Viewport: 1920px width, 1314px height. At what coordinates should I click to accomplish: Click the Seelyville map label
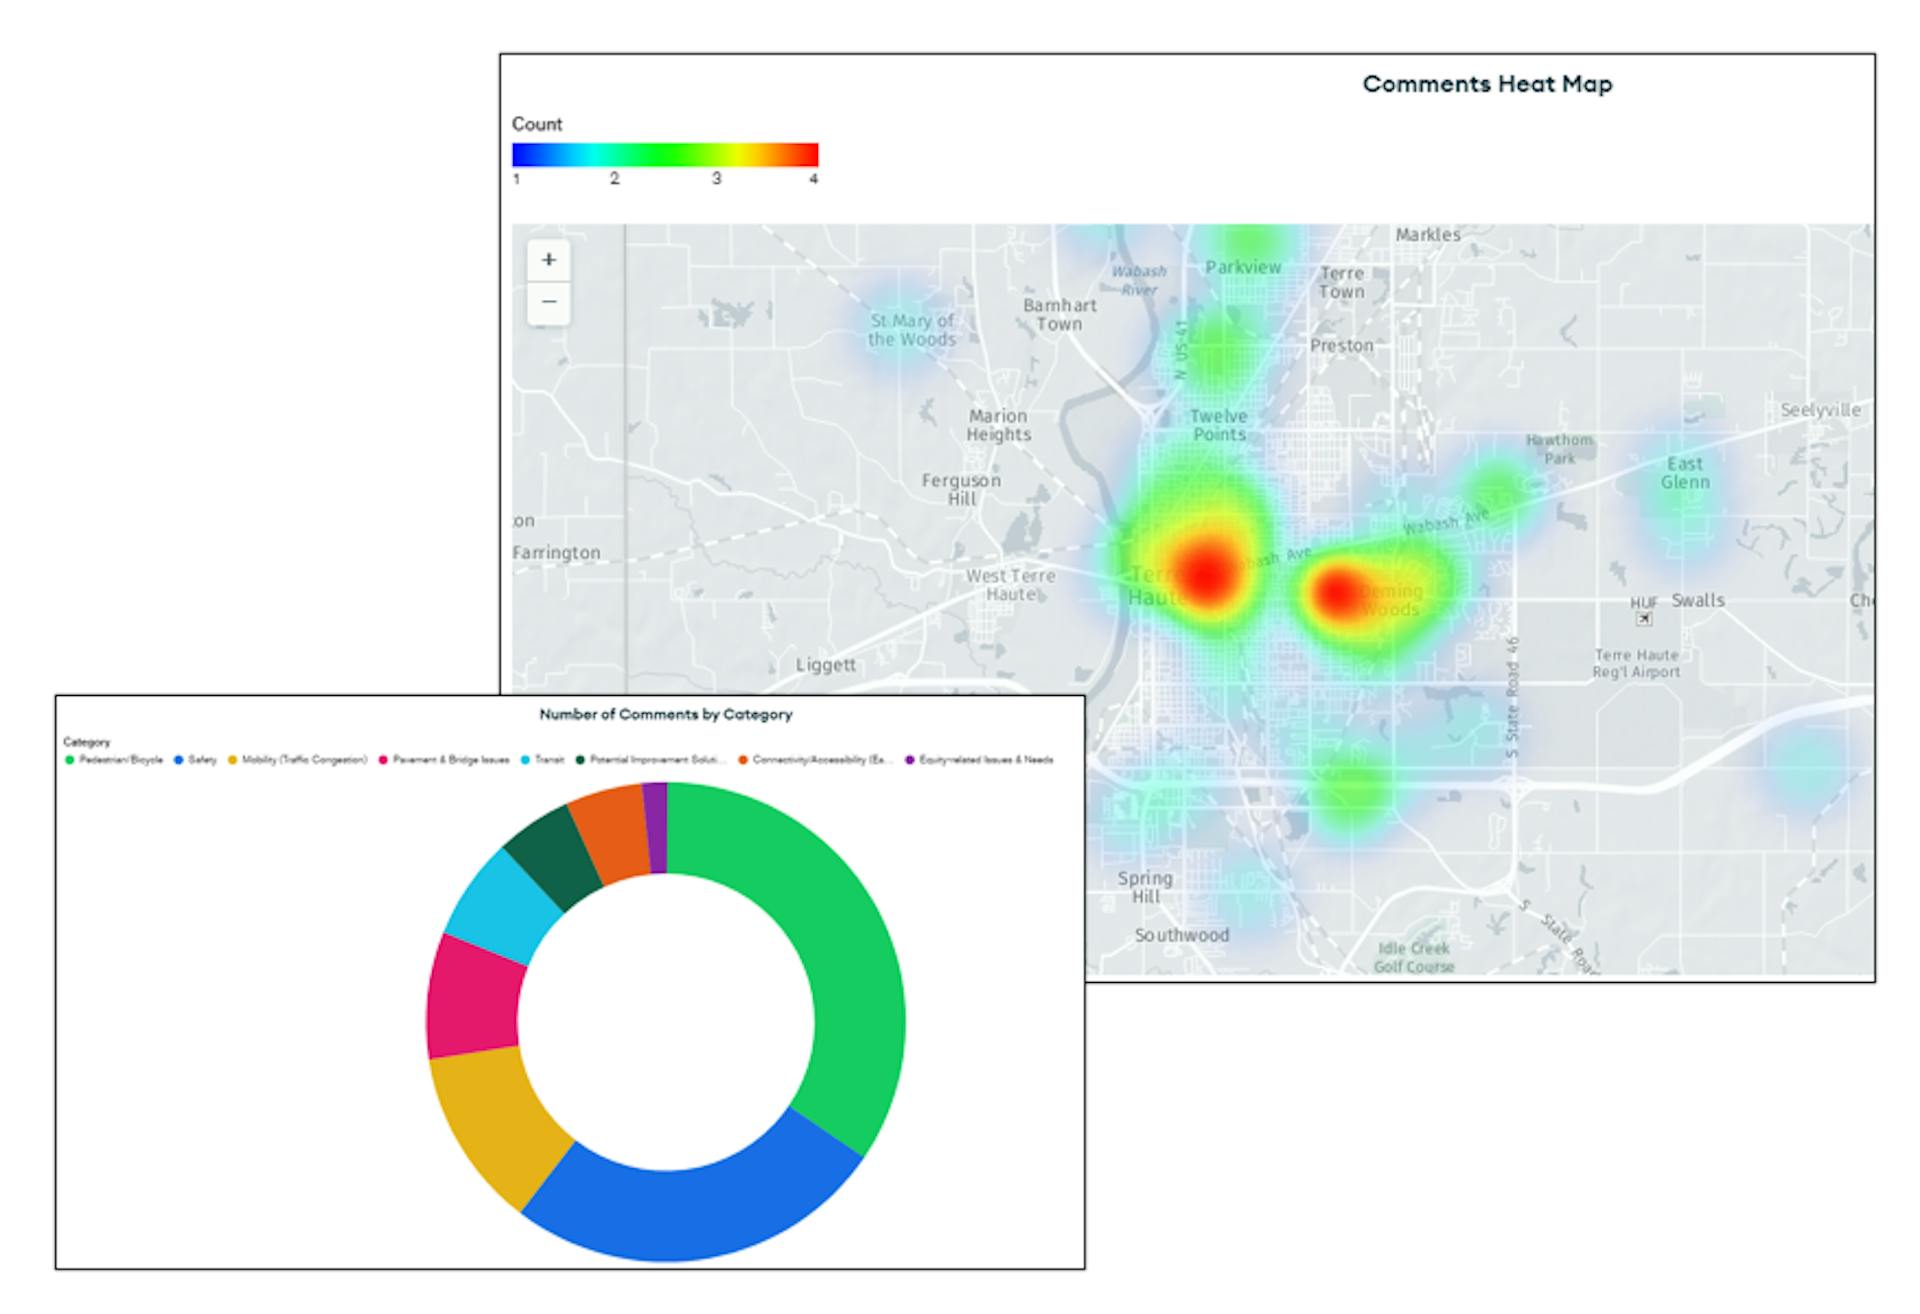tap(1820, 410)
